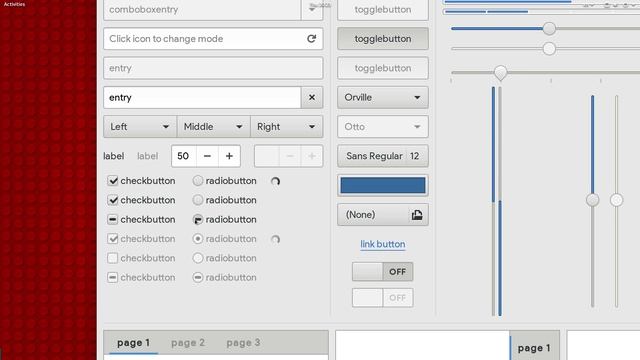
Task: Expand the comboboxentry dropdown arrow
Action: click(312, 9)
